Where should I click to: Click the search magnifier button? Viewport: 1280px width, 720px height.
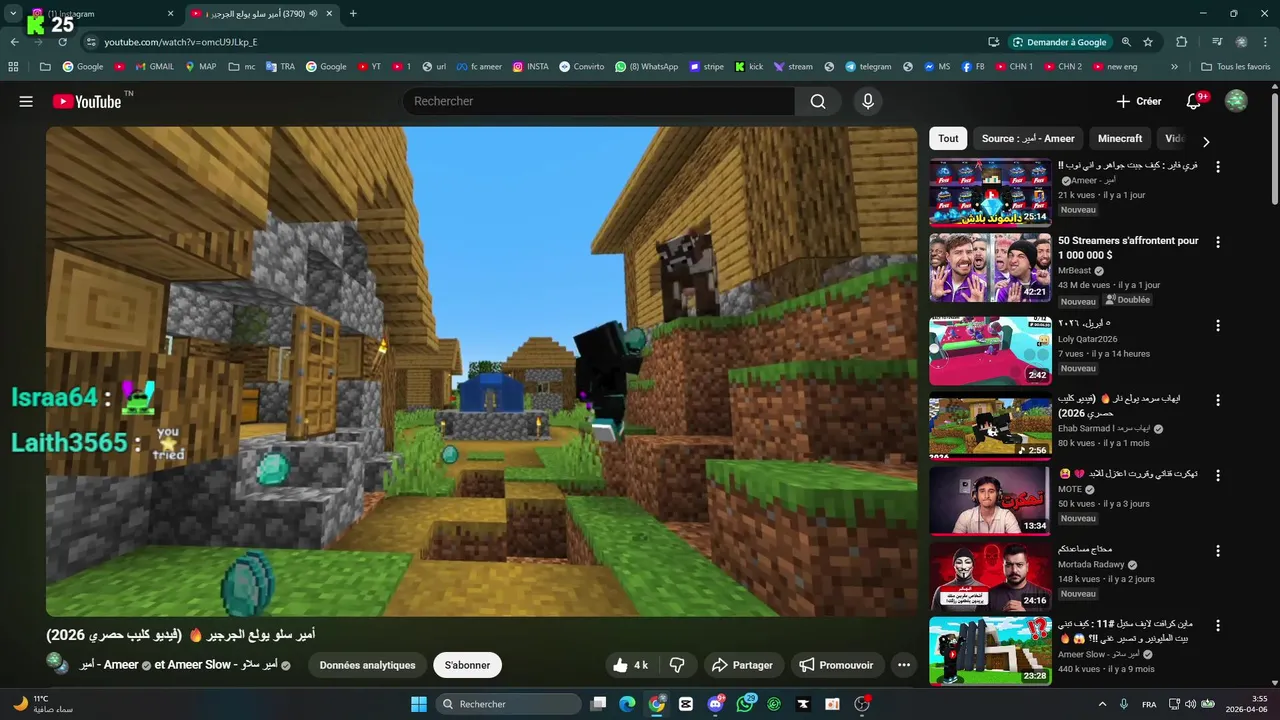(x=818, y=101)
